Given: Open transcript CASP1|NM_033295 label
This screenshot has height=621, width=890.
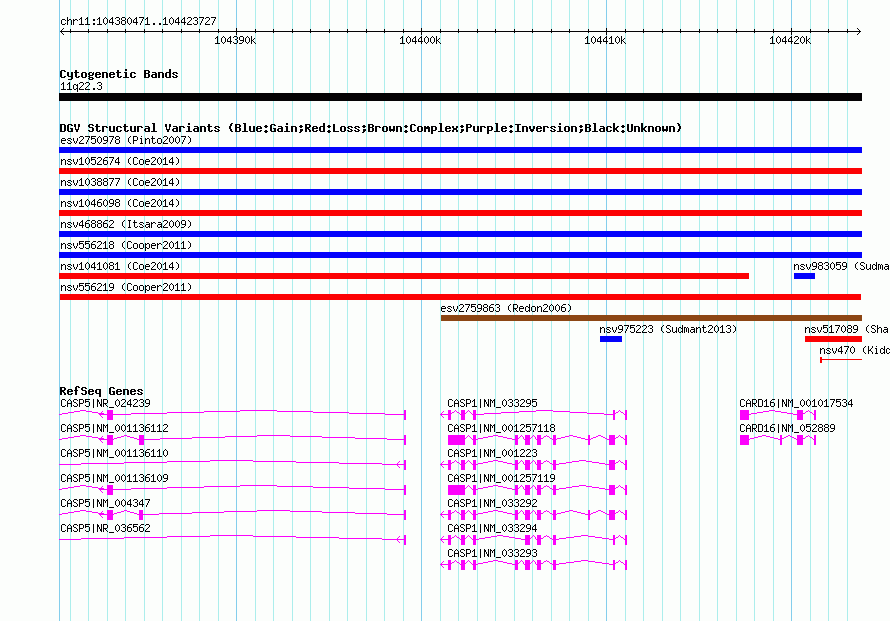Looking at the screenshot, I should click(x=492, y=404).
